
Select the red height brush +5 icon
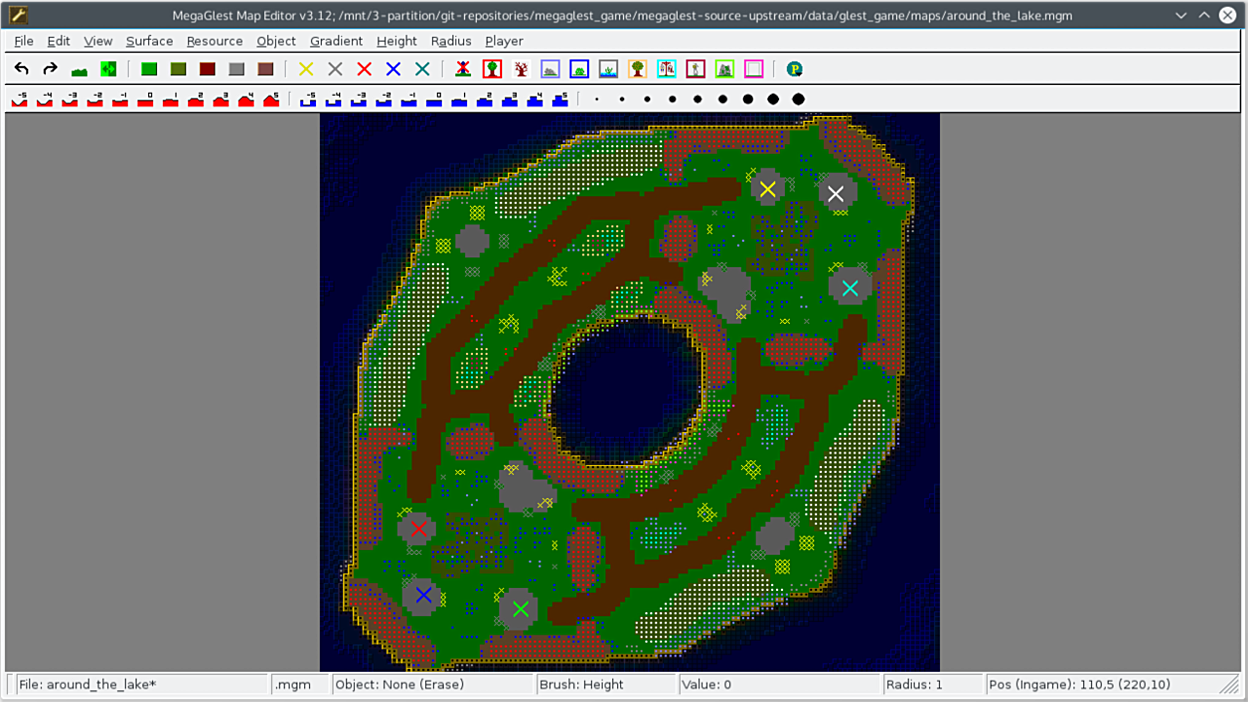click(271, 99)
